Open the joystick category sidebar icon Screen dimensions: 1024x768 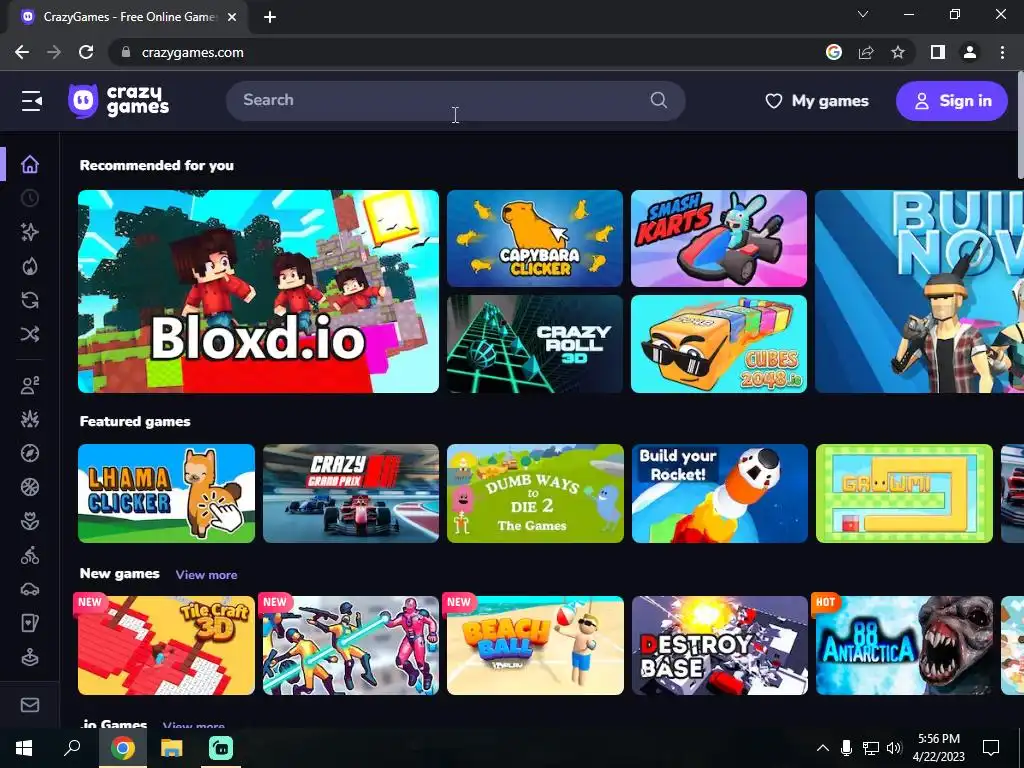(29, 657)
